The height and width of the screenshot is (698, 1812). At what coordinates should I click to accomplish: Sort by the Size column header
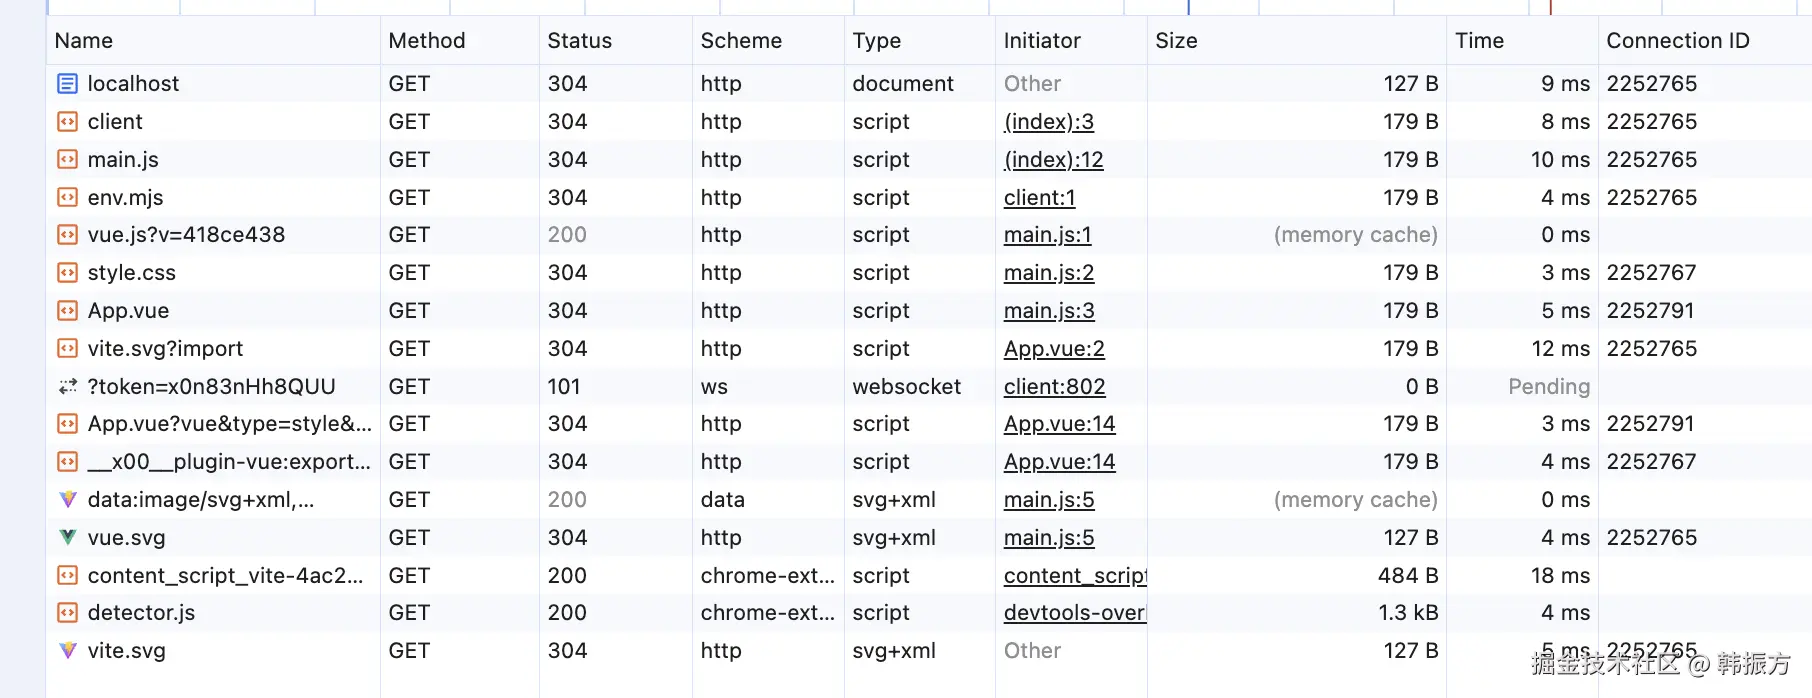tap(1176, 41)
